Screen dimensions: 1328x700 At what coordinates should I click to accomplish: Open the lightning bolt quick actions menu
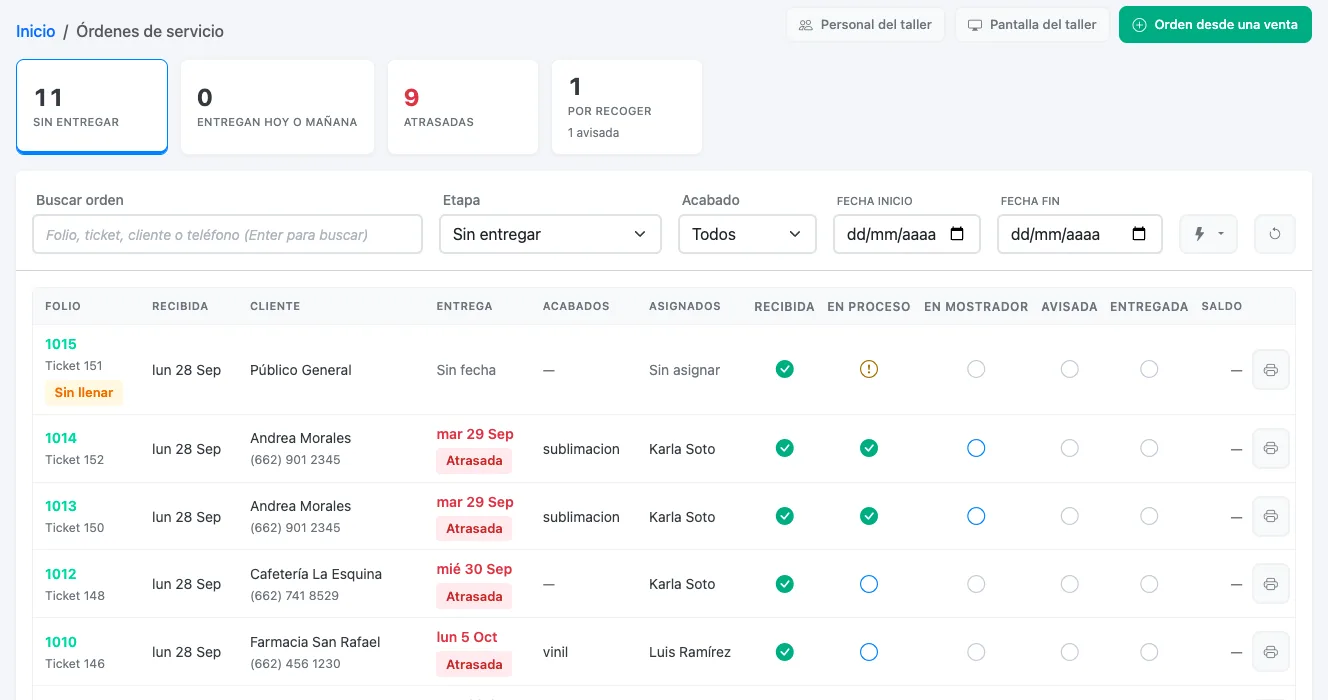click(x=1209, y=234)
